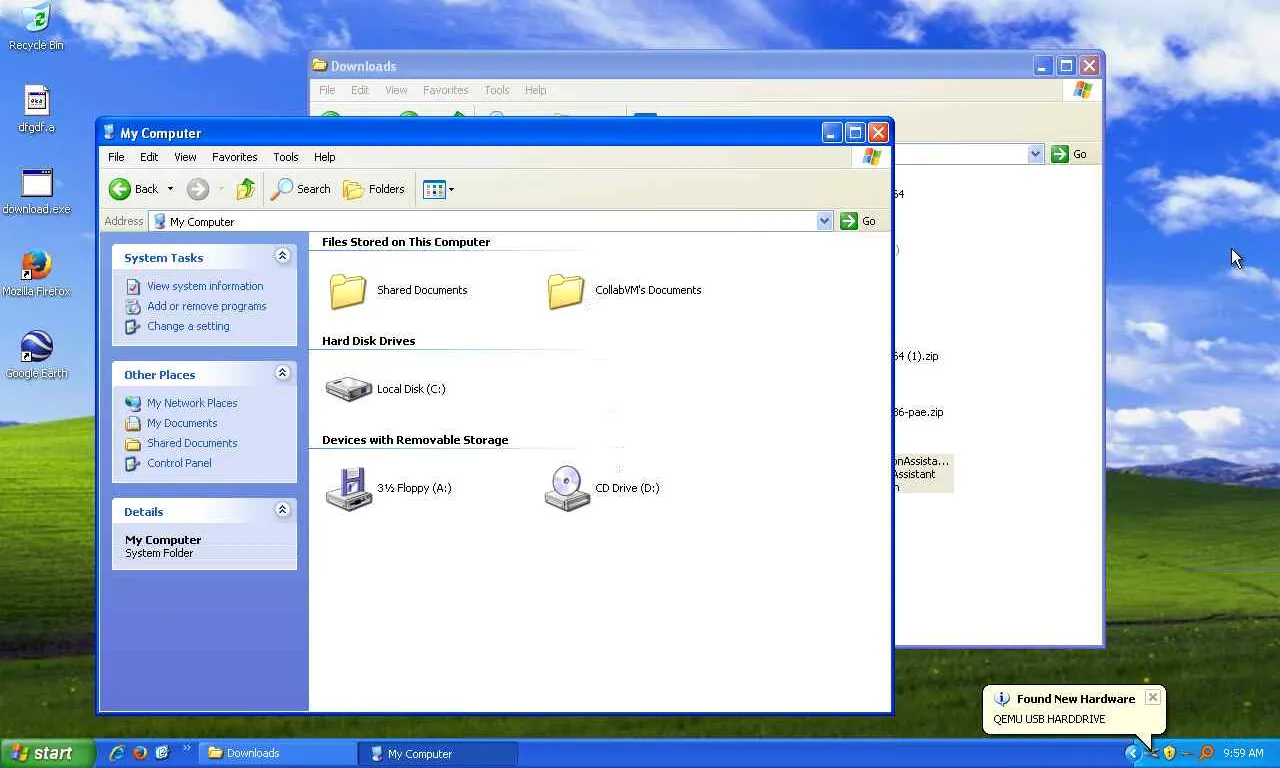Viewport: 1280px width, 768px height.
Task: Click the Safely Remove Hardware tray icon
Action: pos(1152,753)
